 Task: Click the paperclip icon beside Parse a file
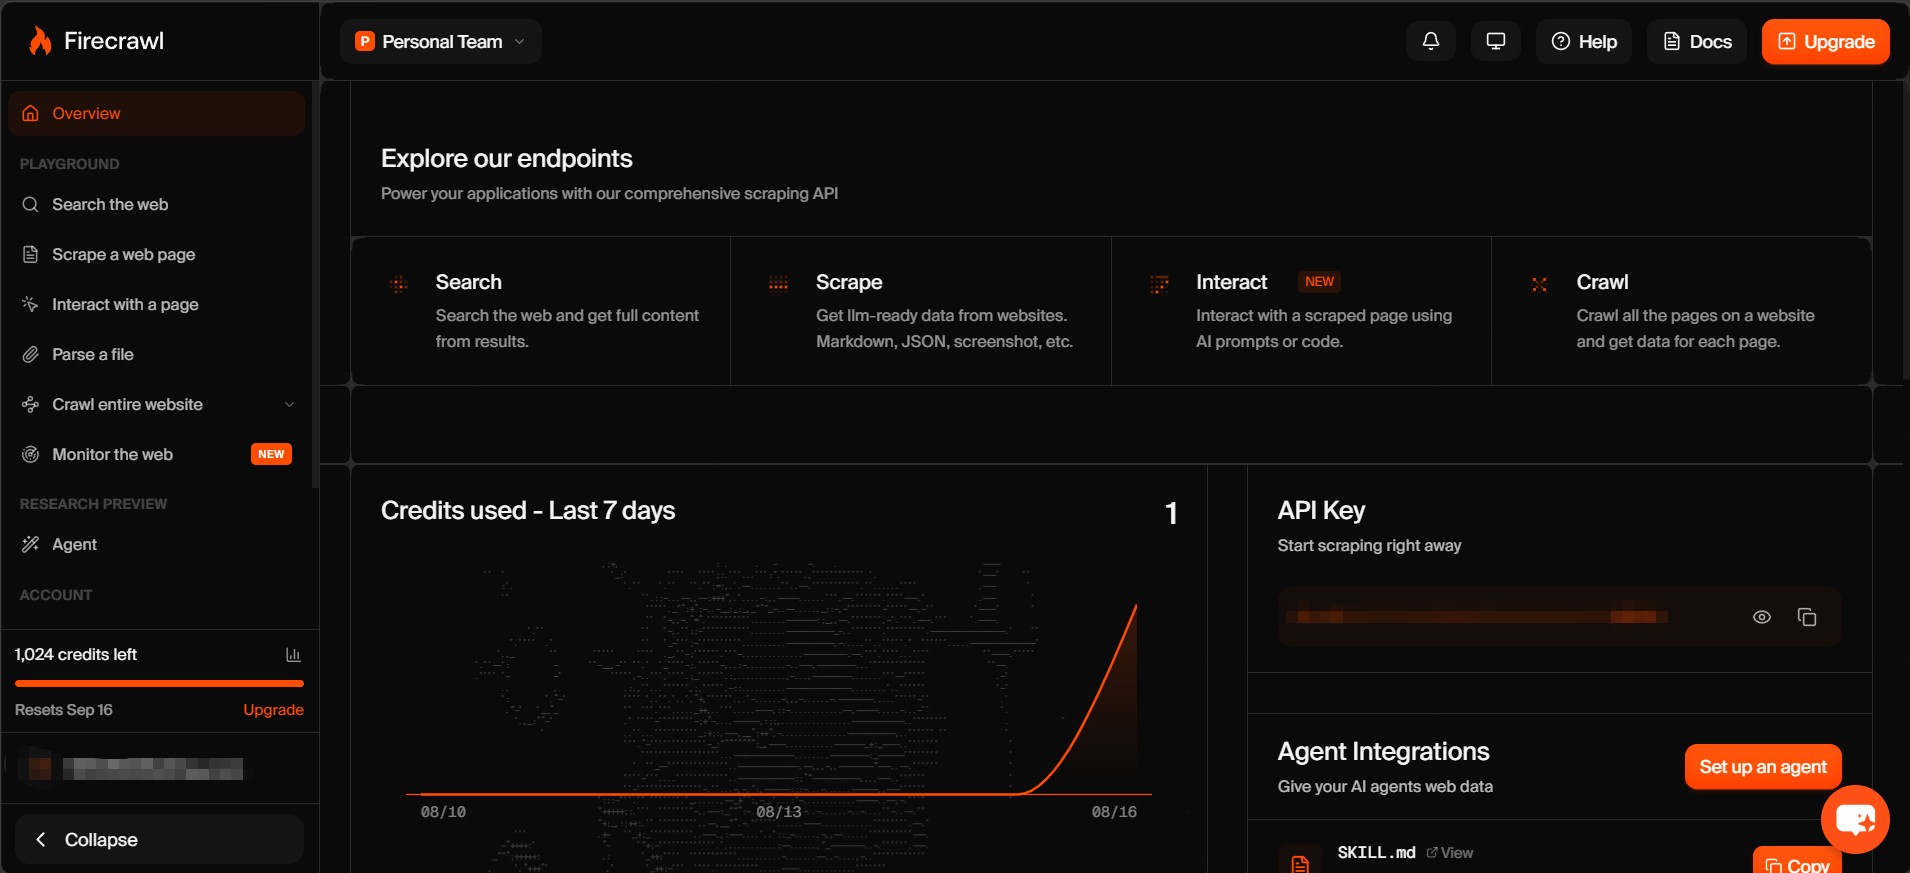point(31,355)
